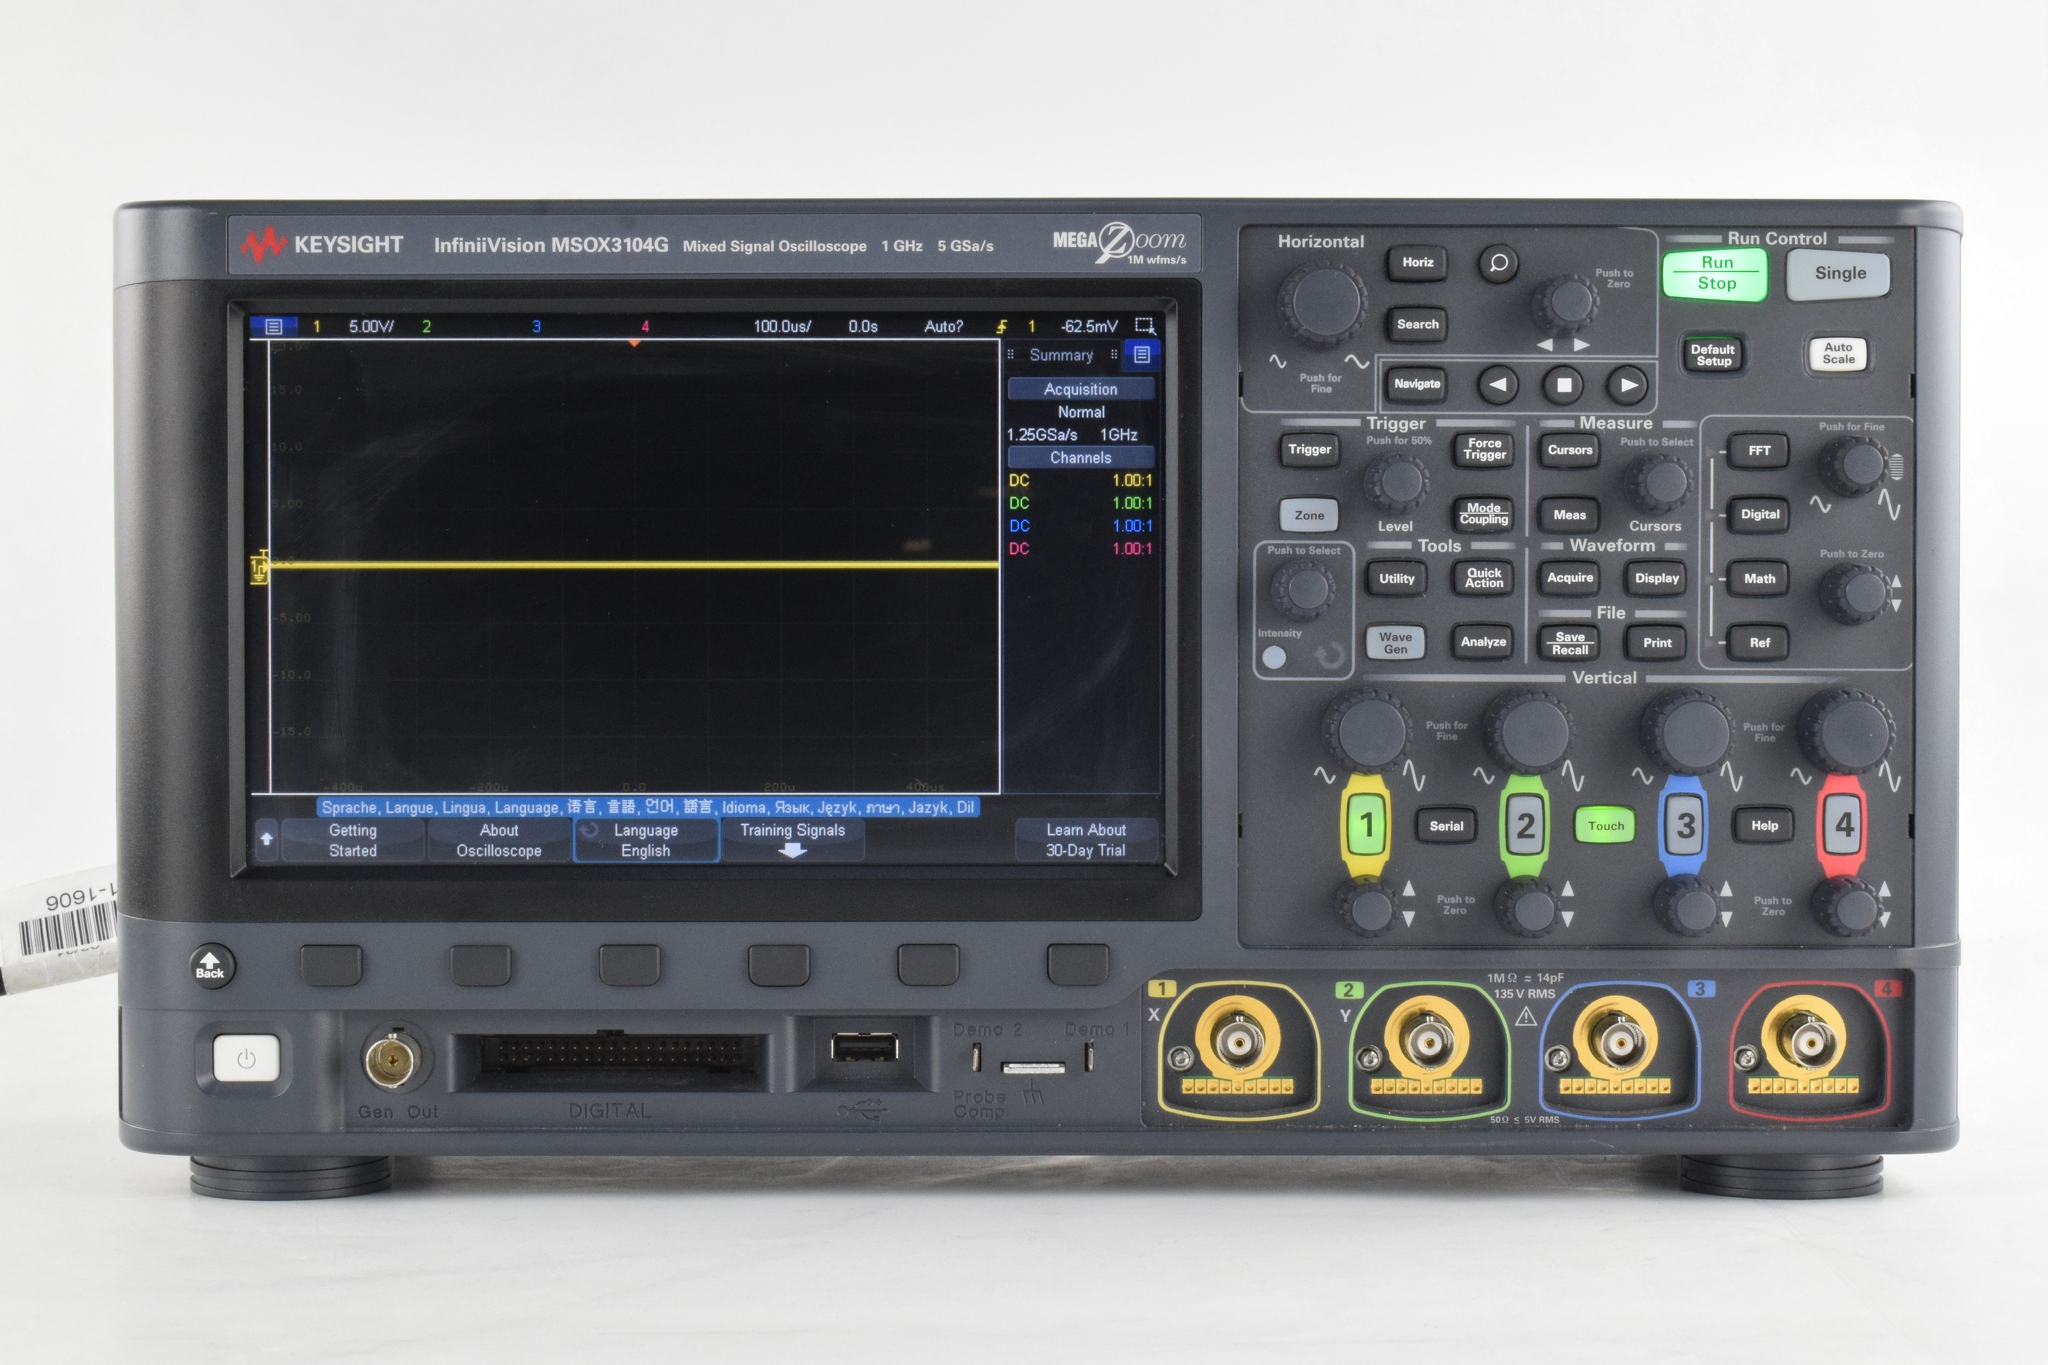
Task: Click the orange trigger position marker at top
Action: (x=634, y=342)
